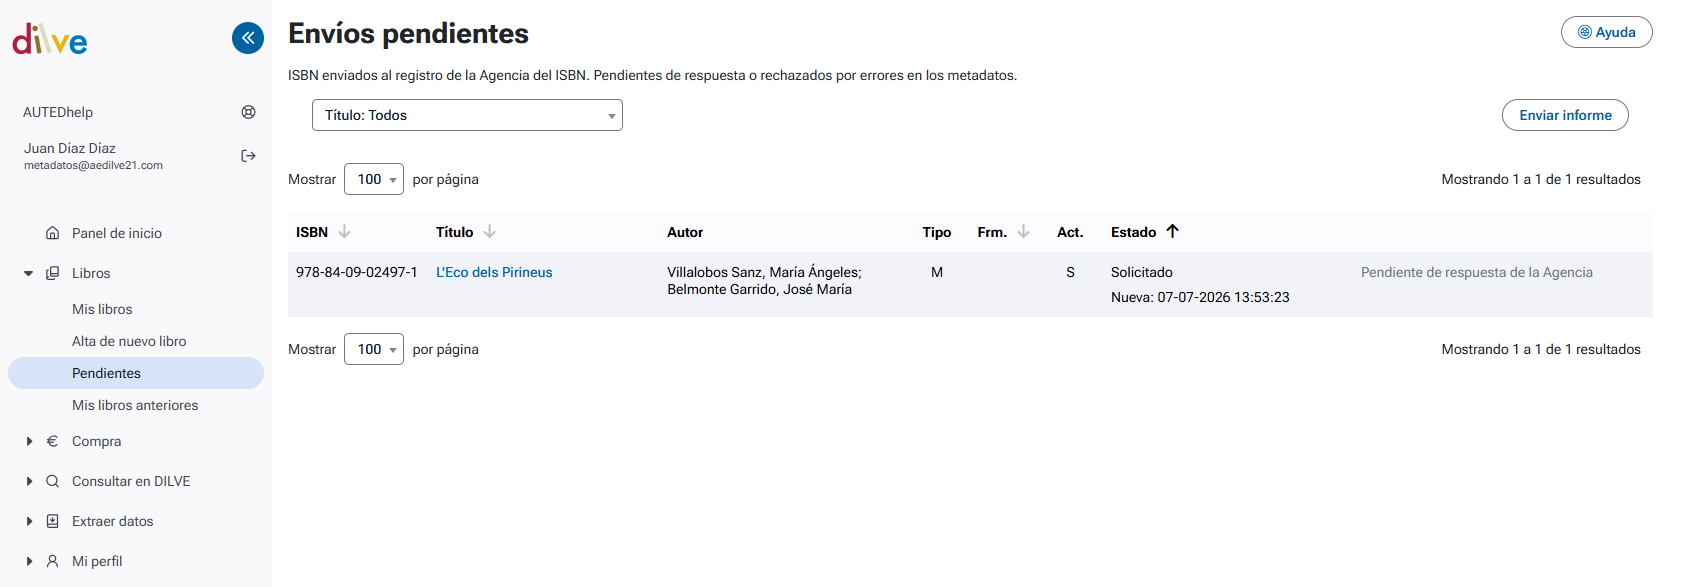This screenshot has height=587, width=1684.
Task: Expand the Compra menu section
Action: 29,441
